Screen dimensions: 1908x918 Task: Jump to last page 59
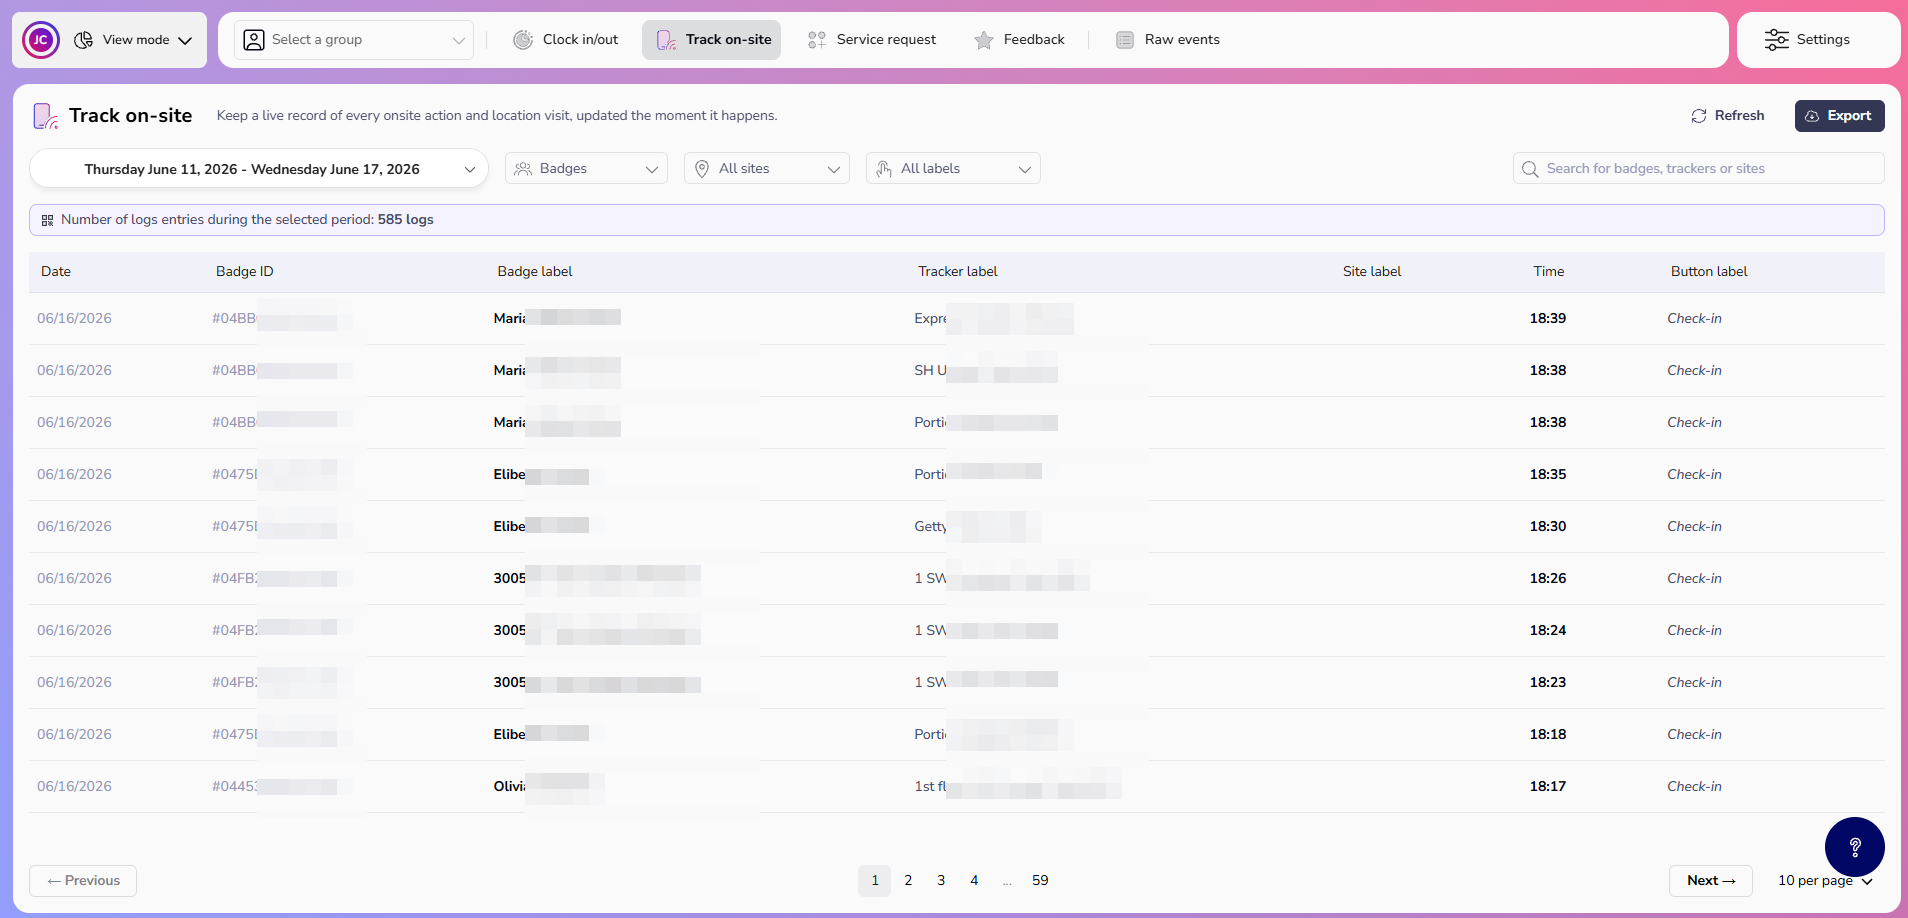(x=1040, y=881)
